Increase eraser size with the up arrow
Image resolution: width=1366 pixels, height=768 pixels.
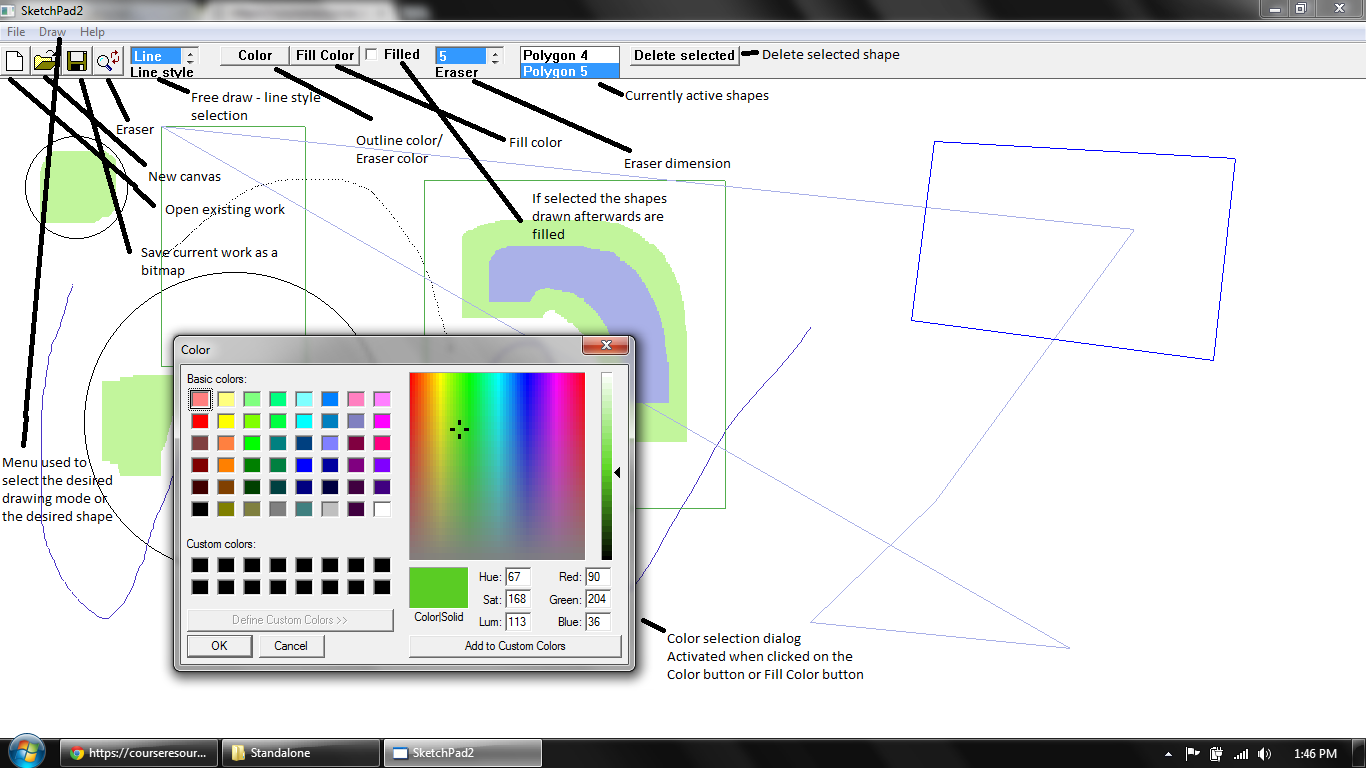click(495, 52)
